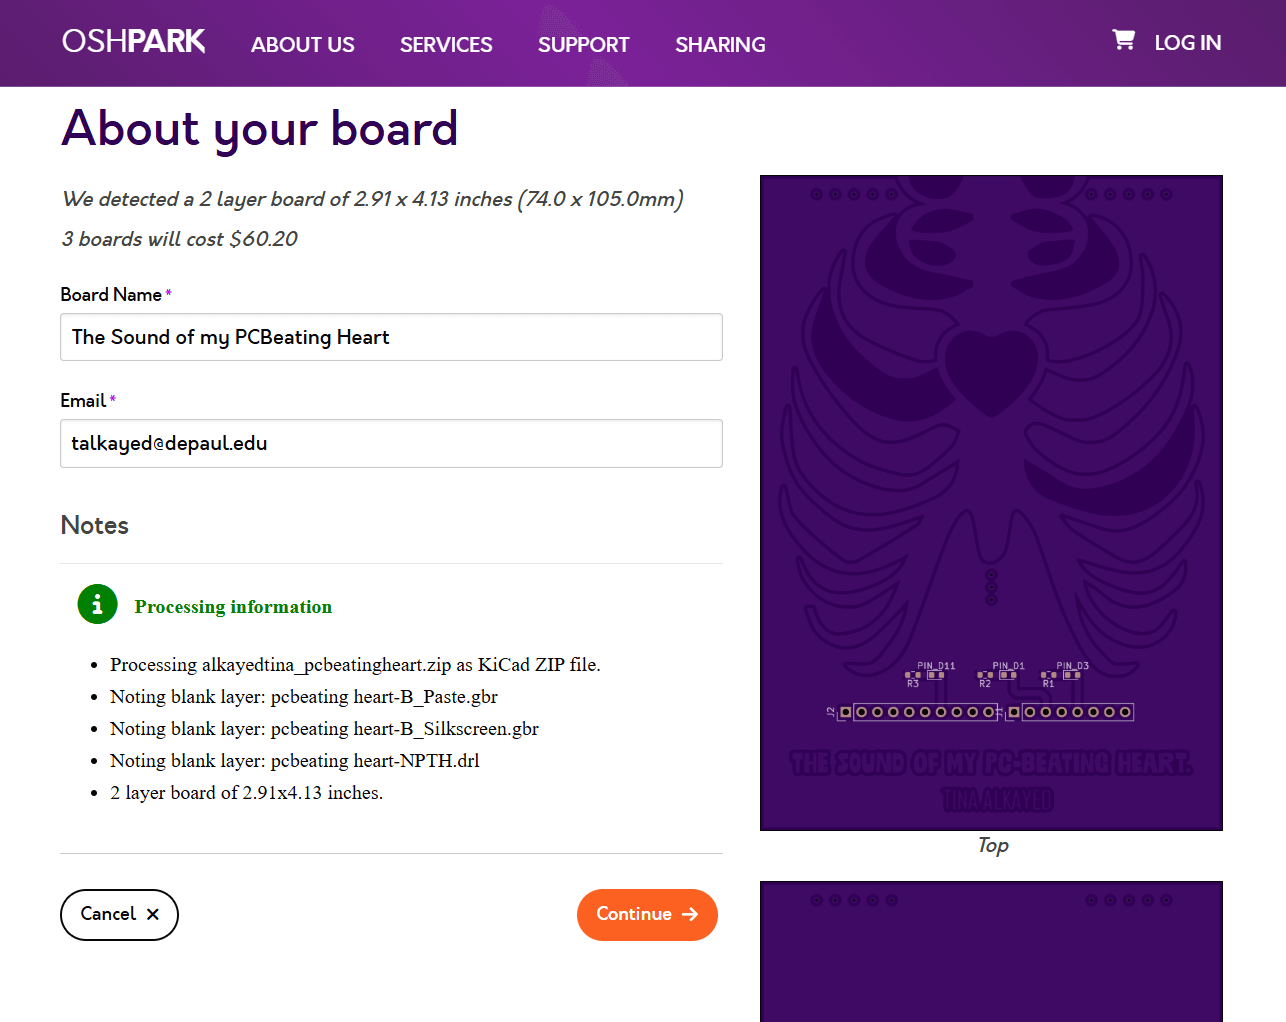This screenshot has height=1022, width=1286.
Task: Focus the Email input field
Action: 391,443
